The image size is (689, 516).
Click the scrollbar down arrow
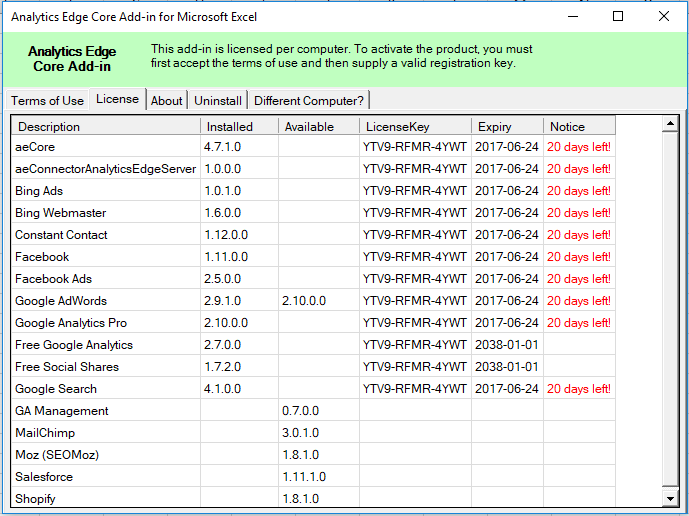670,498
